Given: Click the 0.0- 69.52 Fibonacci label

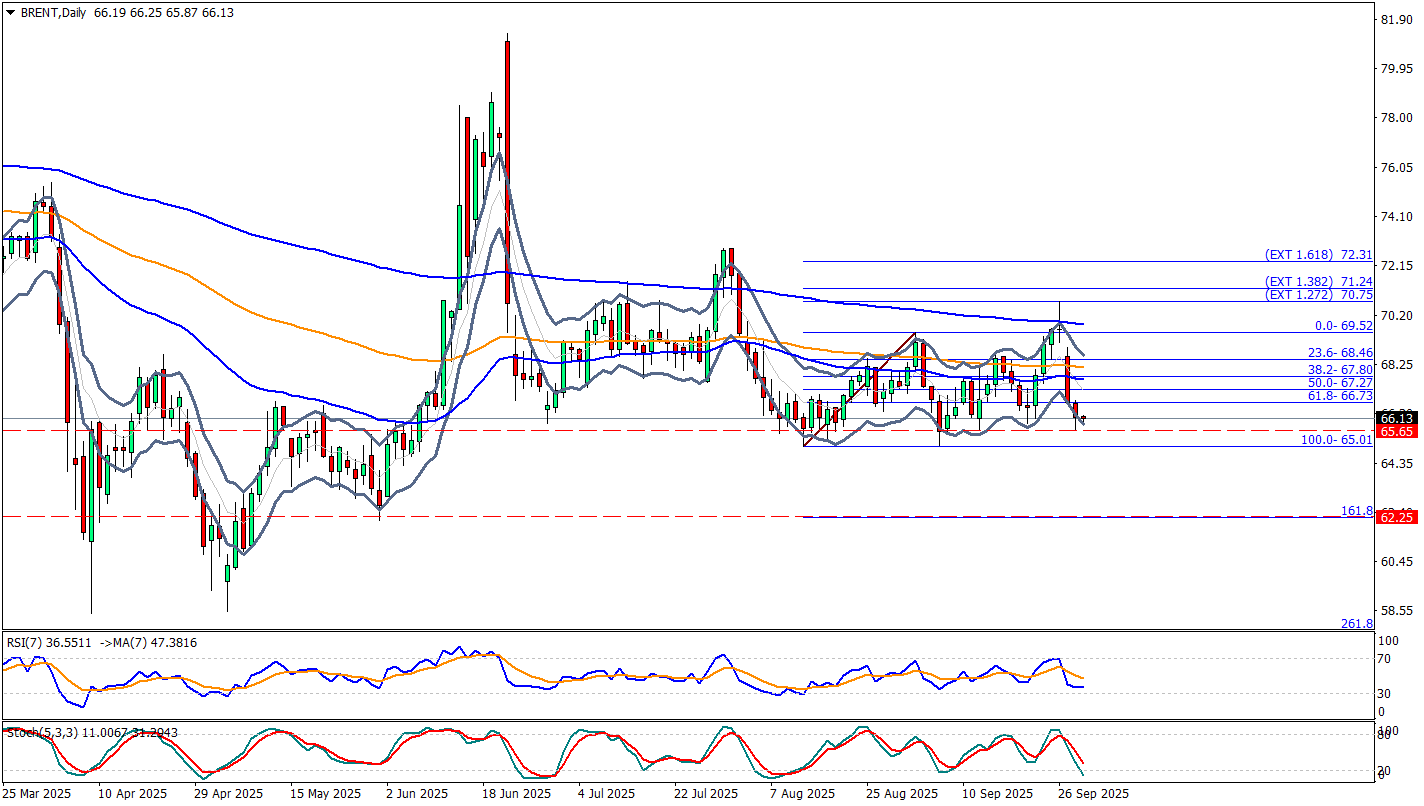Looking at the screenshot, I should pyautogui.click(x=1343, y=326).
